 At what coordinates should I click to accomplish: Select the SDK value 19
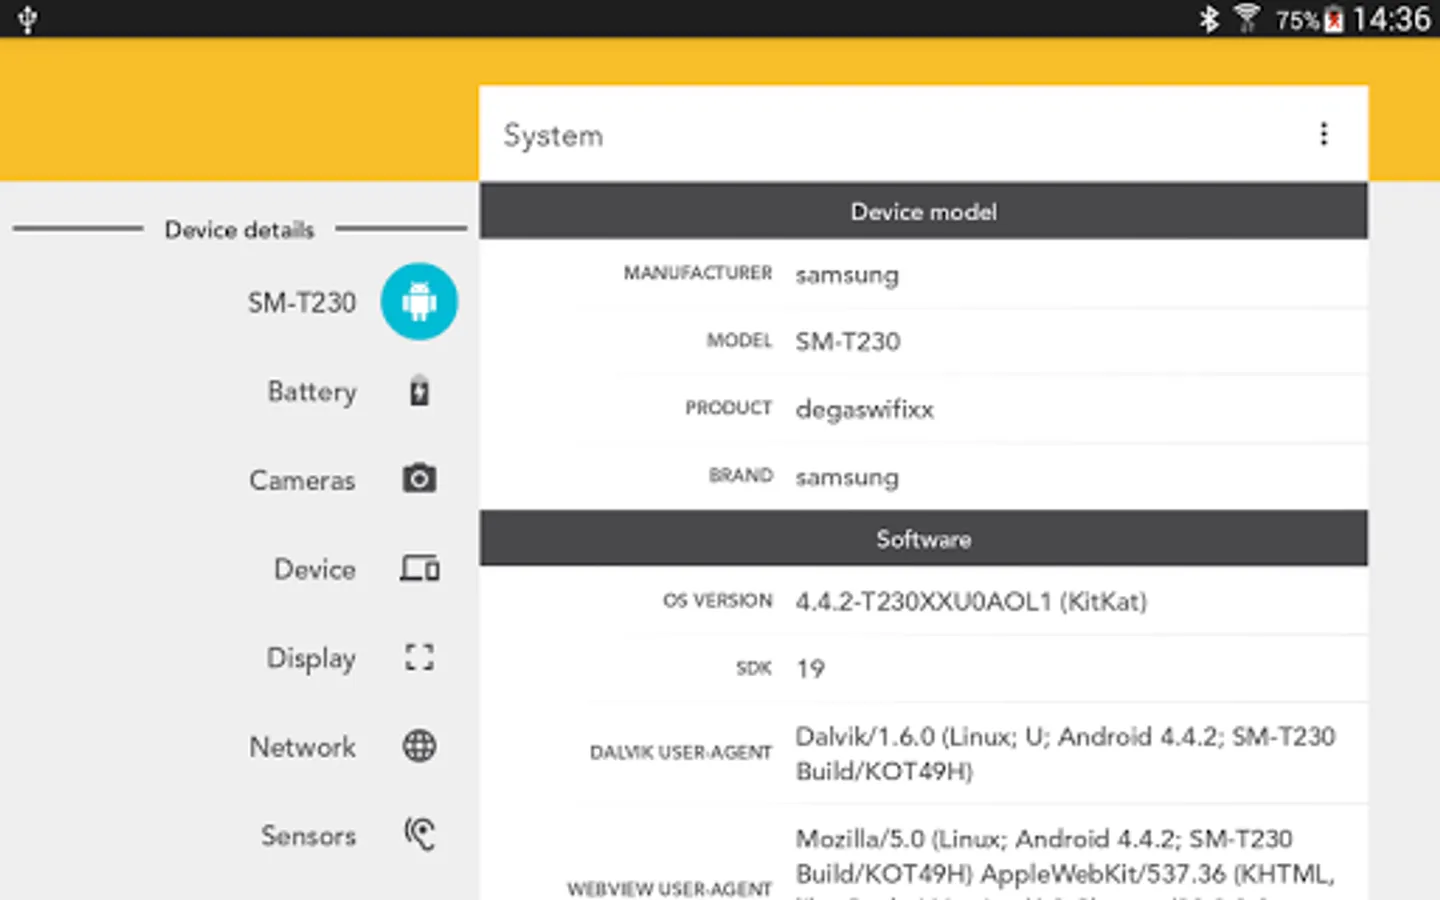810,669
